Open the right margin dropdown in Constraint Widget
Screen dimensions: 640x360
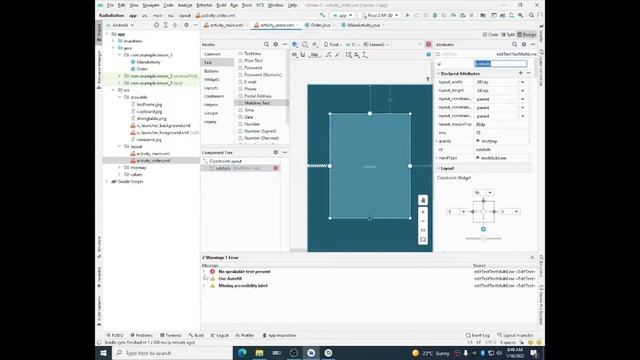[516, 211]
